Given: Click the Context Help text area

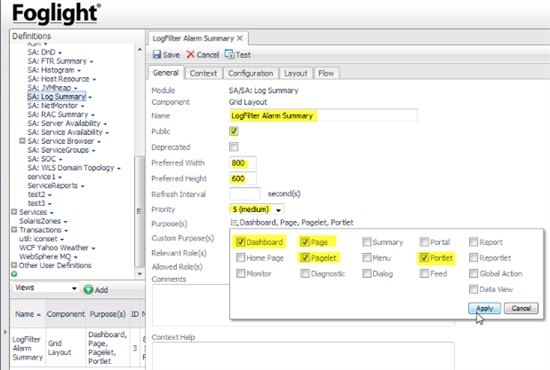Looking at the screenshot, I should click(303, 356).
